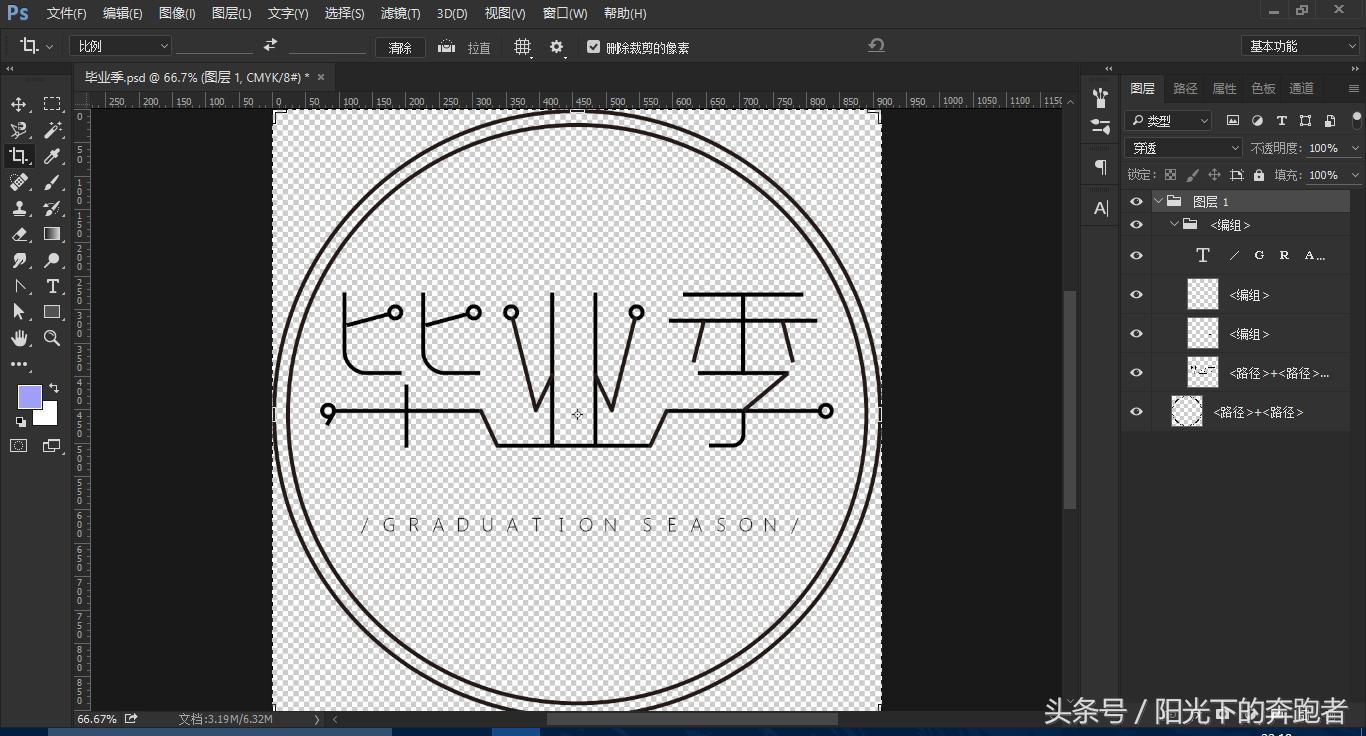This screenshot has width=1366, height=736.
Task: Open the crop overlay grid options
Action: [x=521, y=46]
